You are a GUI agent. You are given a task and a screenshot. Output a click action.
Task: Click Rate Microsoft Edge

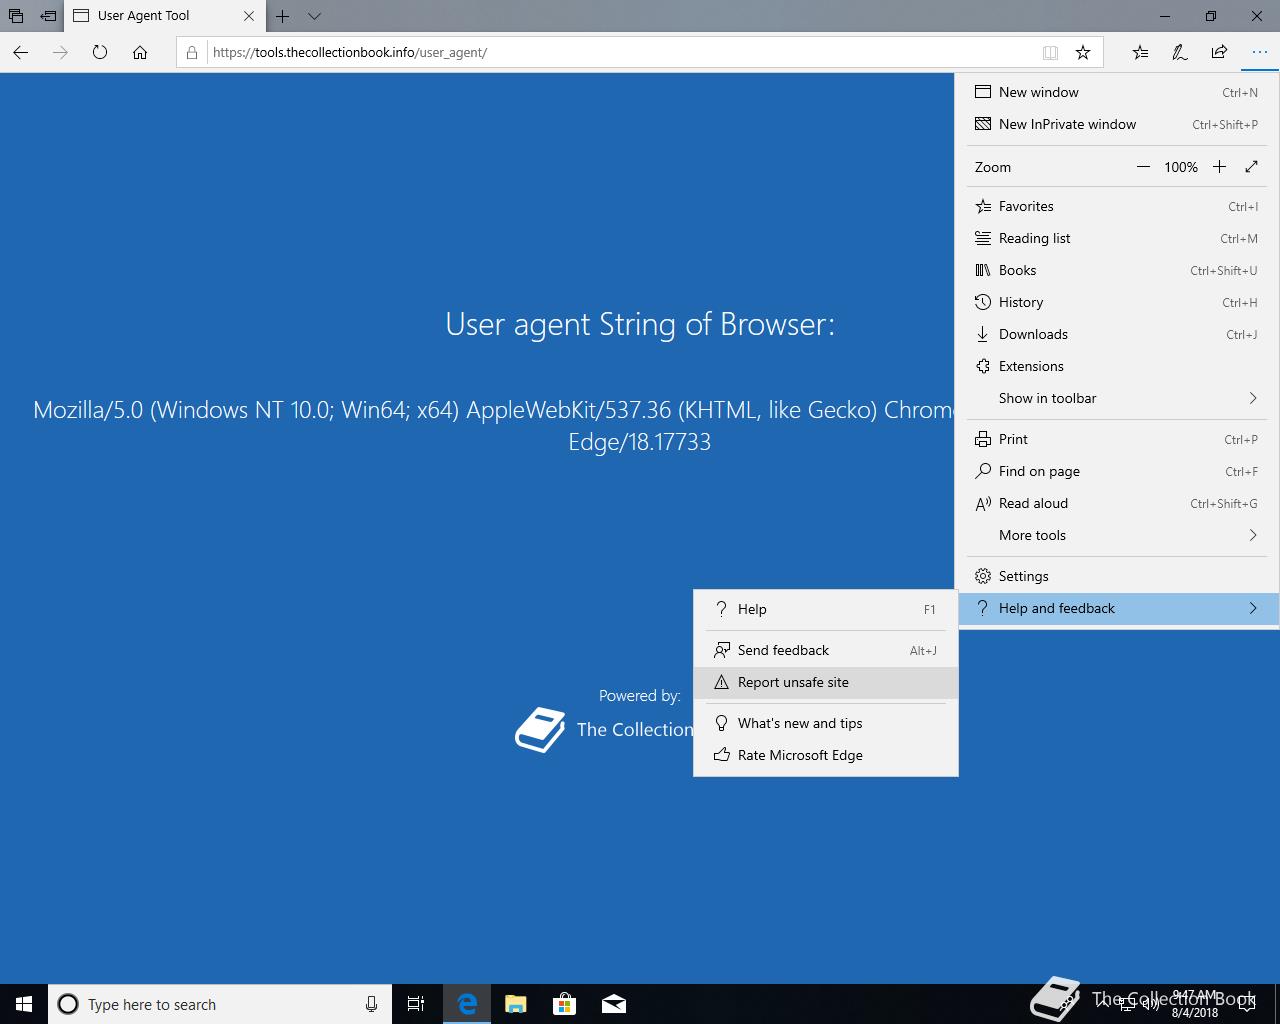click(826, 755)
